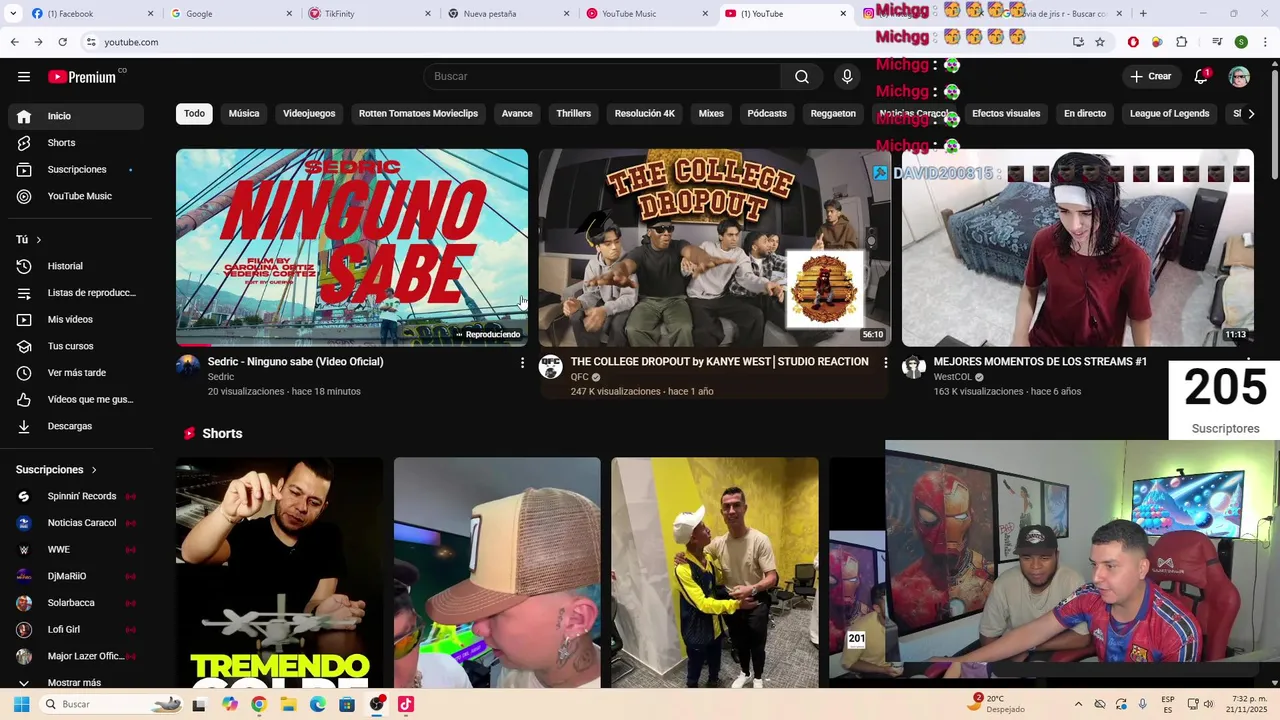Viewport: 1280px width, 720px height.
Task: Open Shorts from the sidebar
Action: tap(76, 143)
